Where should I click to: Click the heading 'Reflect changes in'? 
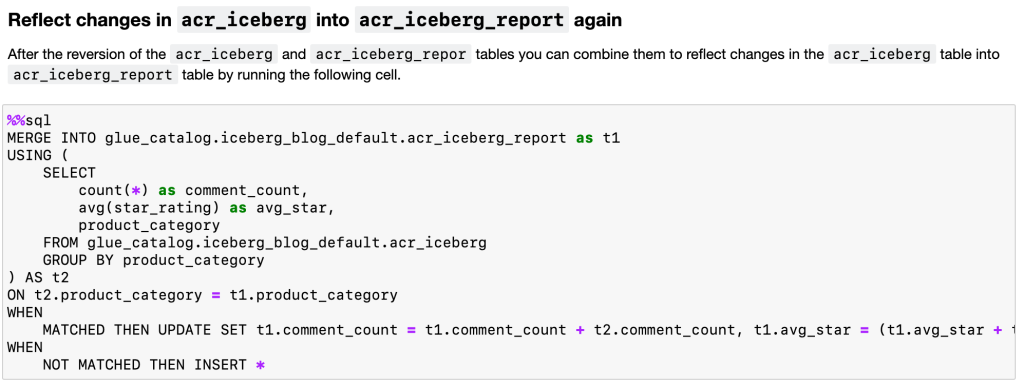[89, 20]
